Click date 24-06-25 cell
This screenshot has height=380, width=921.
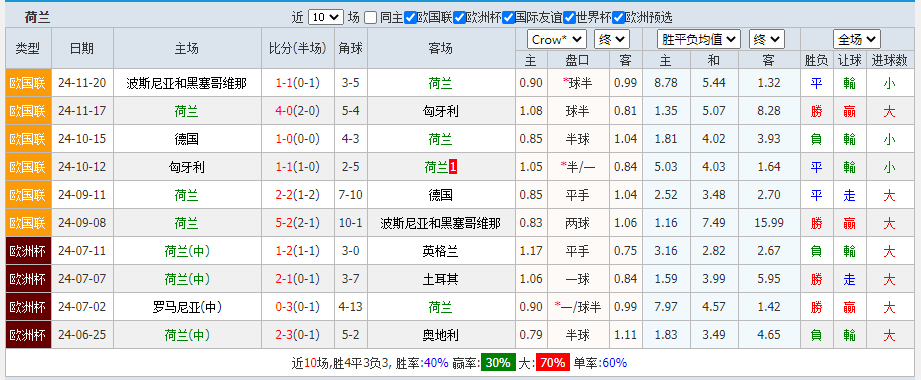tap(82, 335)
